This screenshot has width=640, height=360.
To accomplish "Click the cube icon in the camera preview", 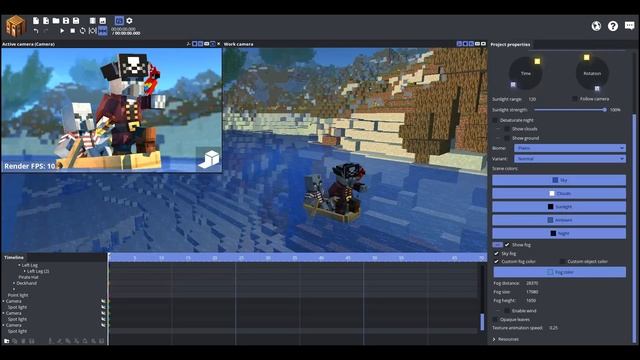I will pyautogui.click(x=209, y=159).
